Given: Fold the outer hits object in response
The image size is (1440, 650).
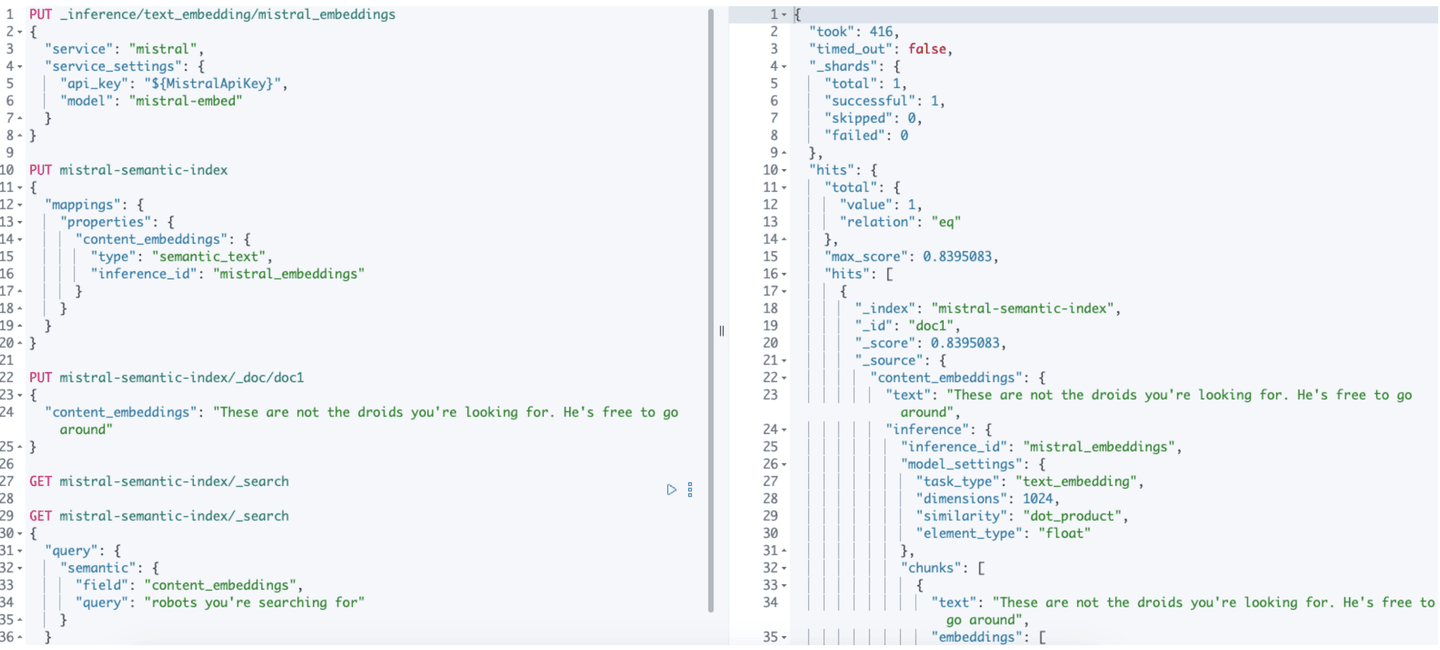Looking at the screenshot, I should (786, 170).
